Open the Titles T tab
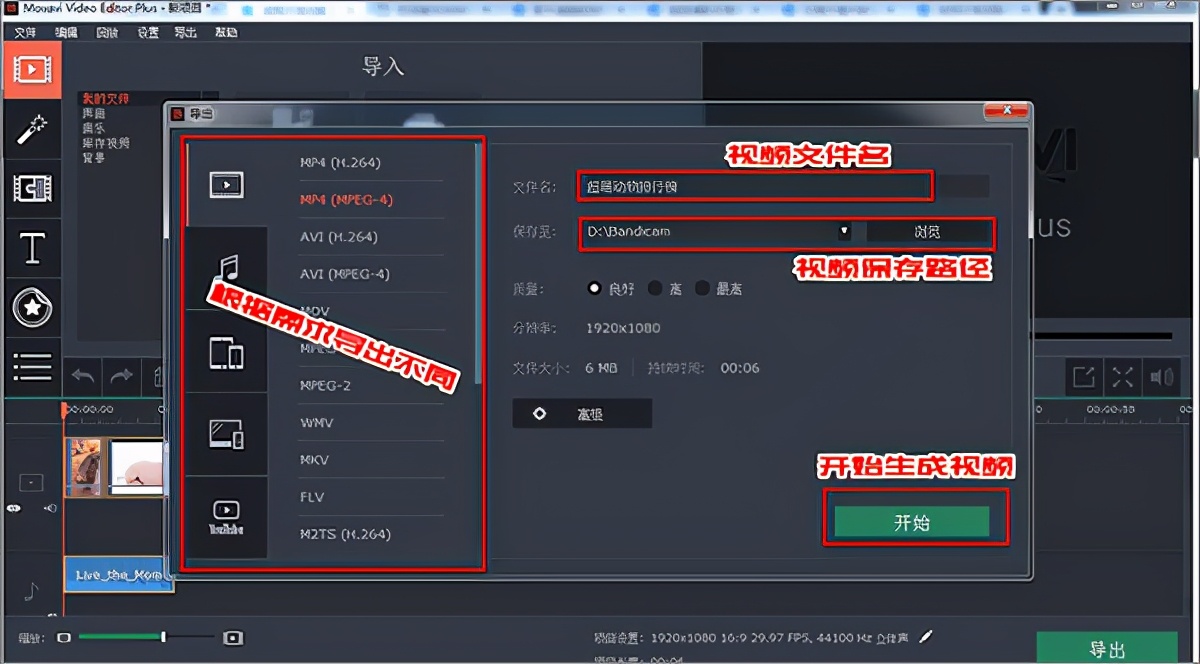Image resolution: width=1200 pixels, height=664 pixels. click(x=32, y=247)
